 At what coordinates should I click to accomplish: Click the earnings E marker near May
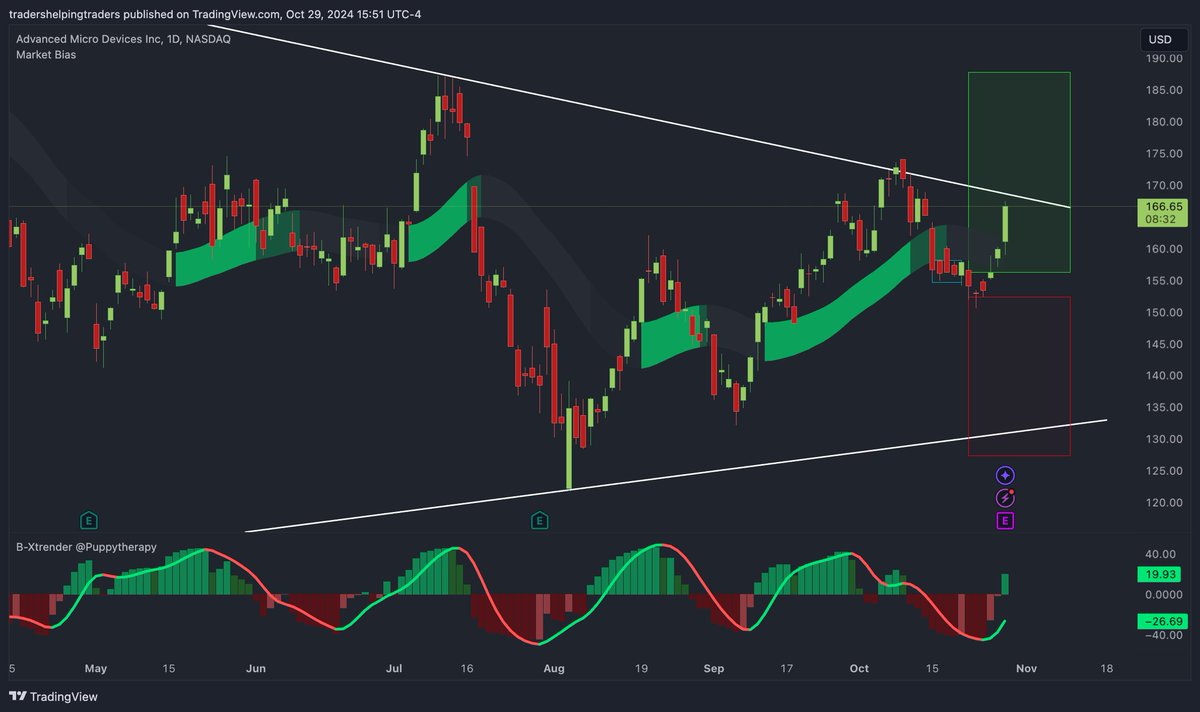click(89, 520)
